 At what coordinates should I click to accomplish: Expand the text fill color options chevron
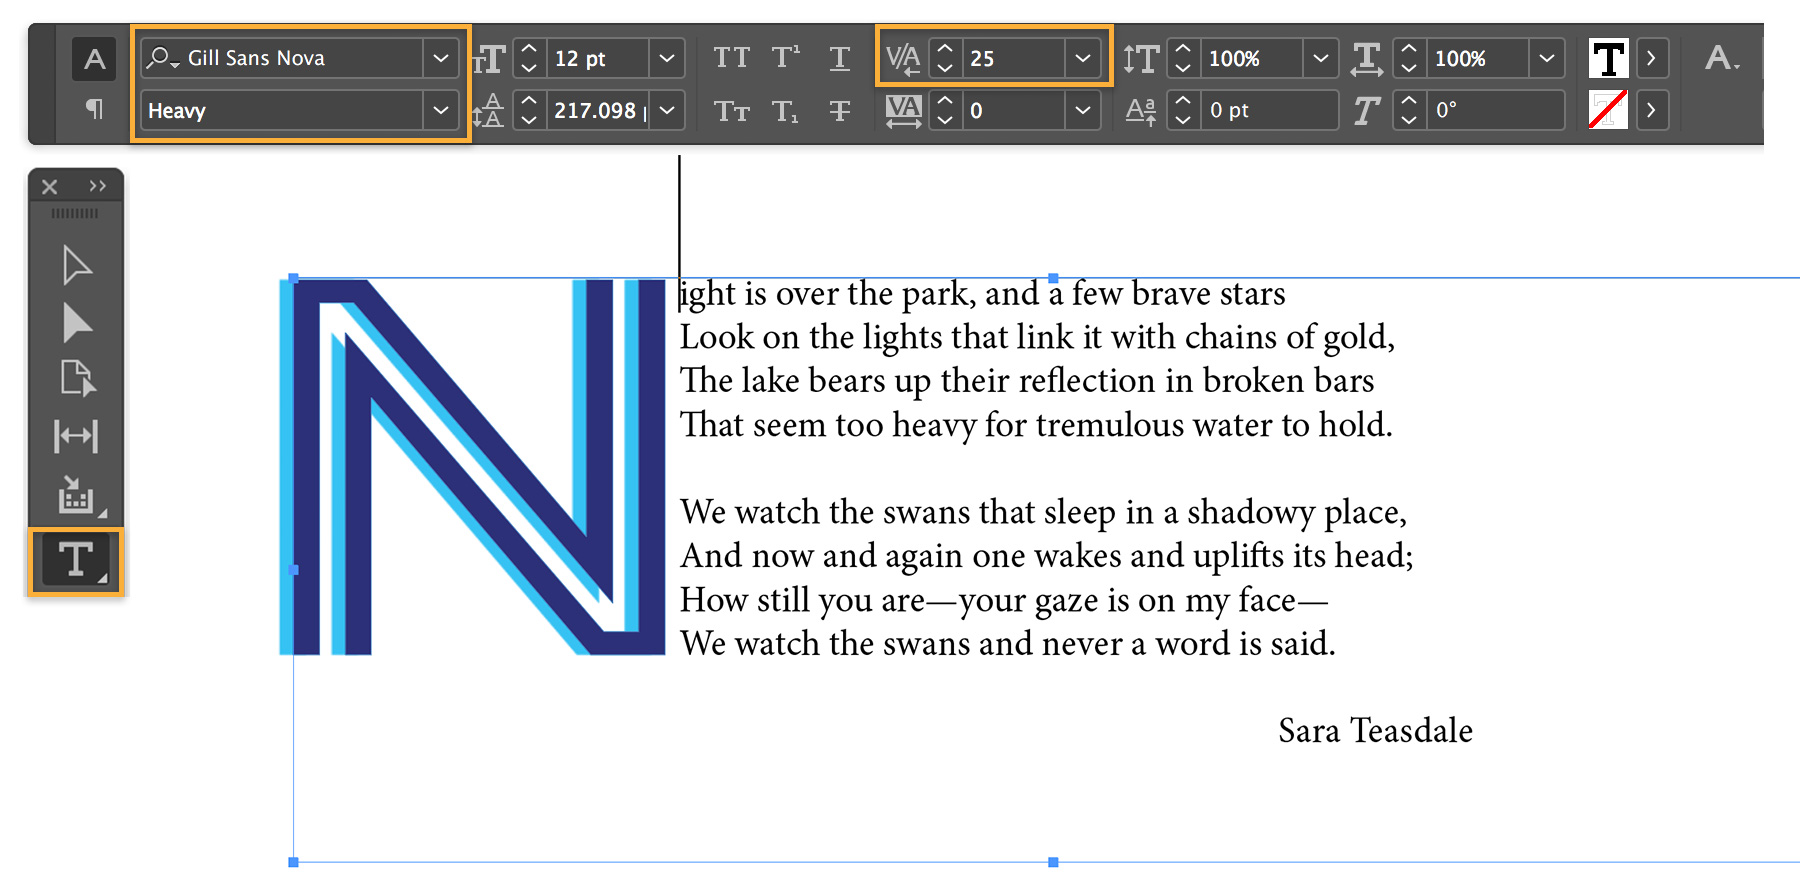pos(1652,58)
